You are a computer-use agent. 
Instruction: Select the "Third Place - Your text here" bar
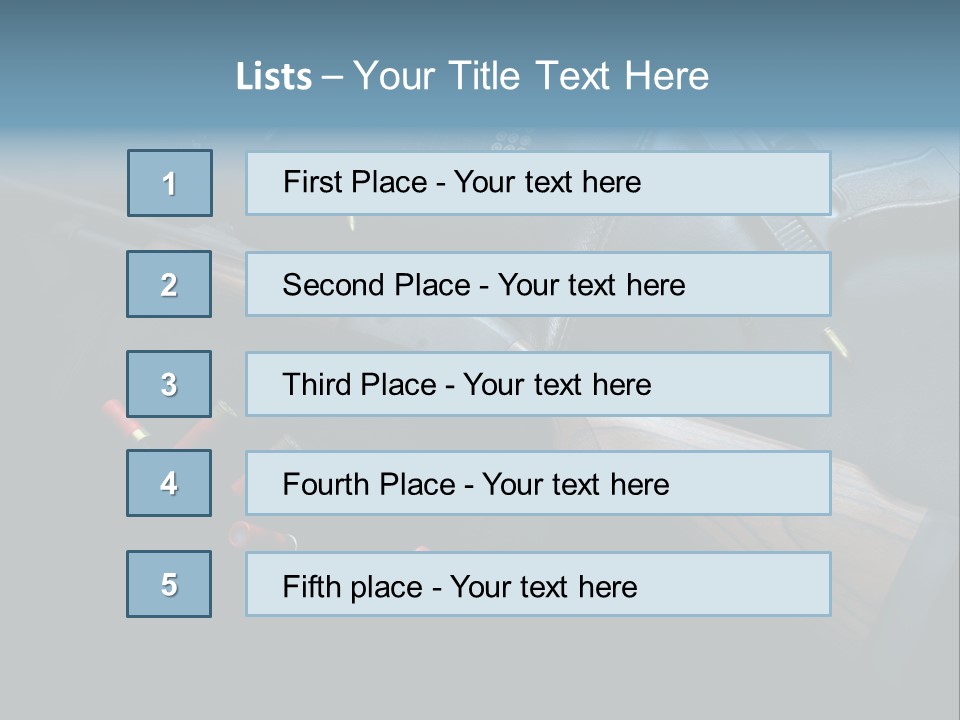click(538, 384)
